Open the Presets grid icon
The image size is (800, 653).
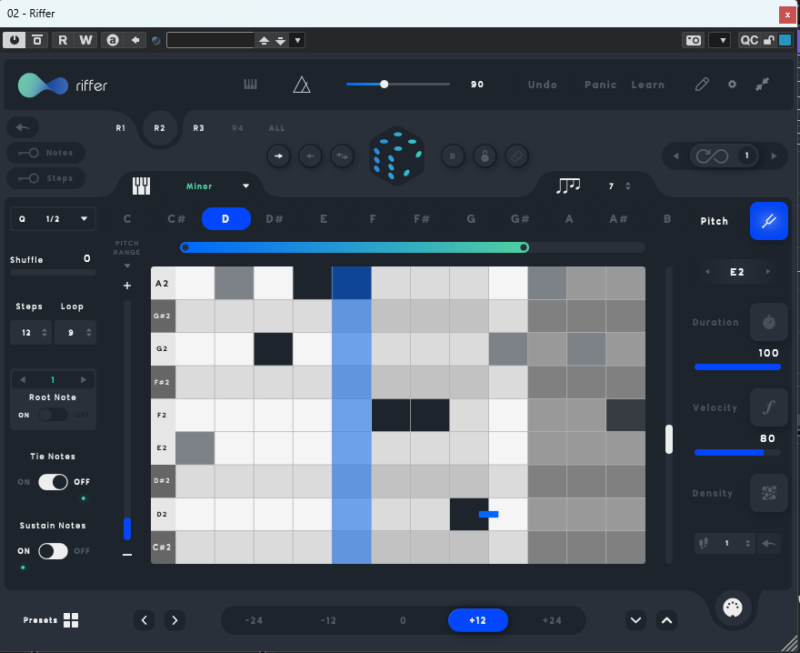pos(71,620)
